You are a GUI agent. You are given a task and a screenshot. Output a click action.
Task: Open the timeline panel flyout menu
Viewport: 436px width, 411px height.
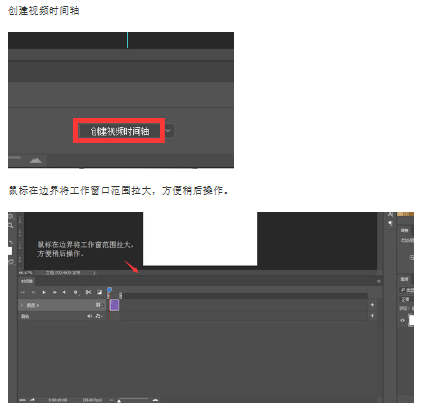[x=379, y=281]
